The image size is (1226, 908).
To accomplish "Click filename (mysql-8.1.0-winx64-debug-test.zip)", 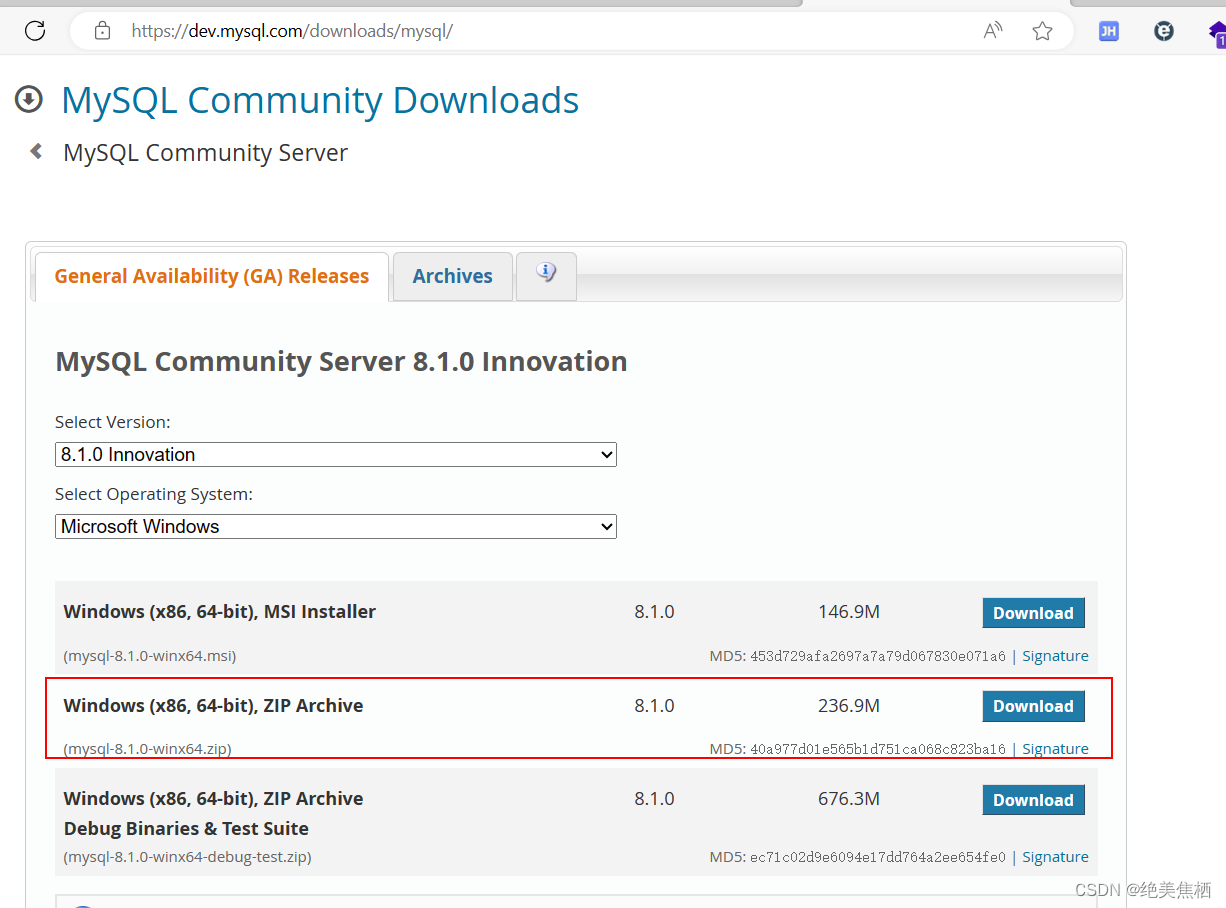I will tap(187, 857).
